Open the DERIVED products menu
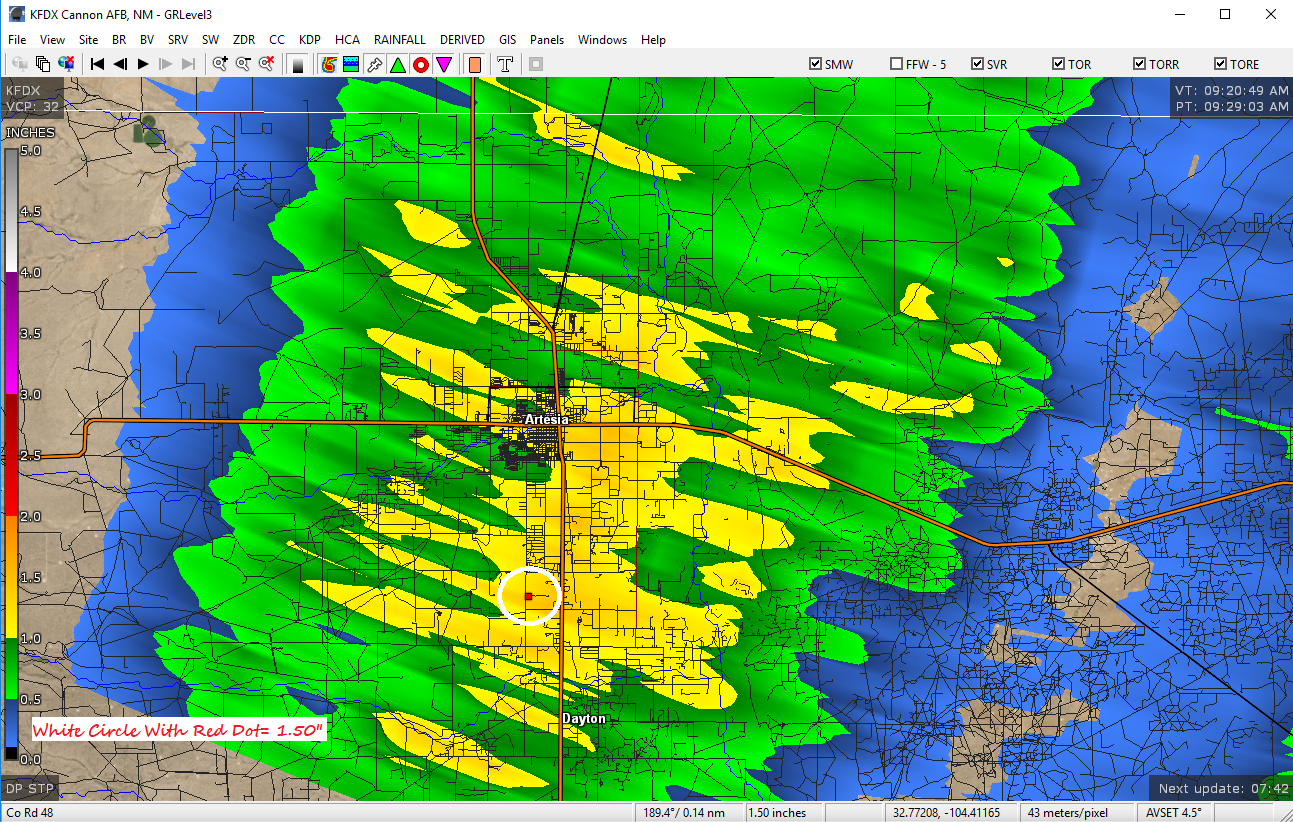 pos(463,40)
